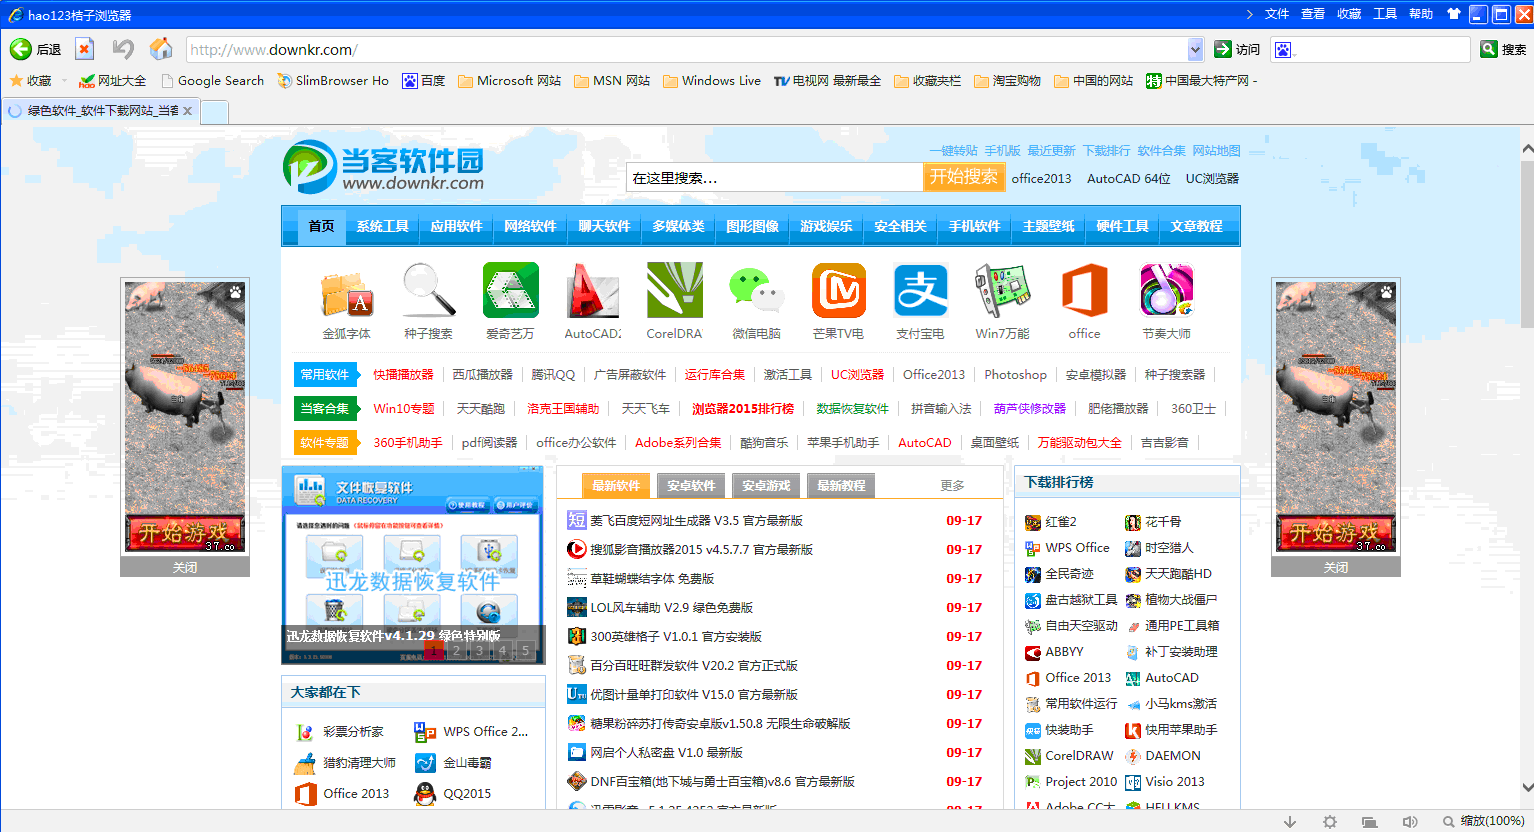Open the 工具 menu
This screenshot has height=832, width=1534.
(1385, 14)
